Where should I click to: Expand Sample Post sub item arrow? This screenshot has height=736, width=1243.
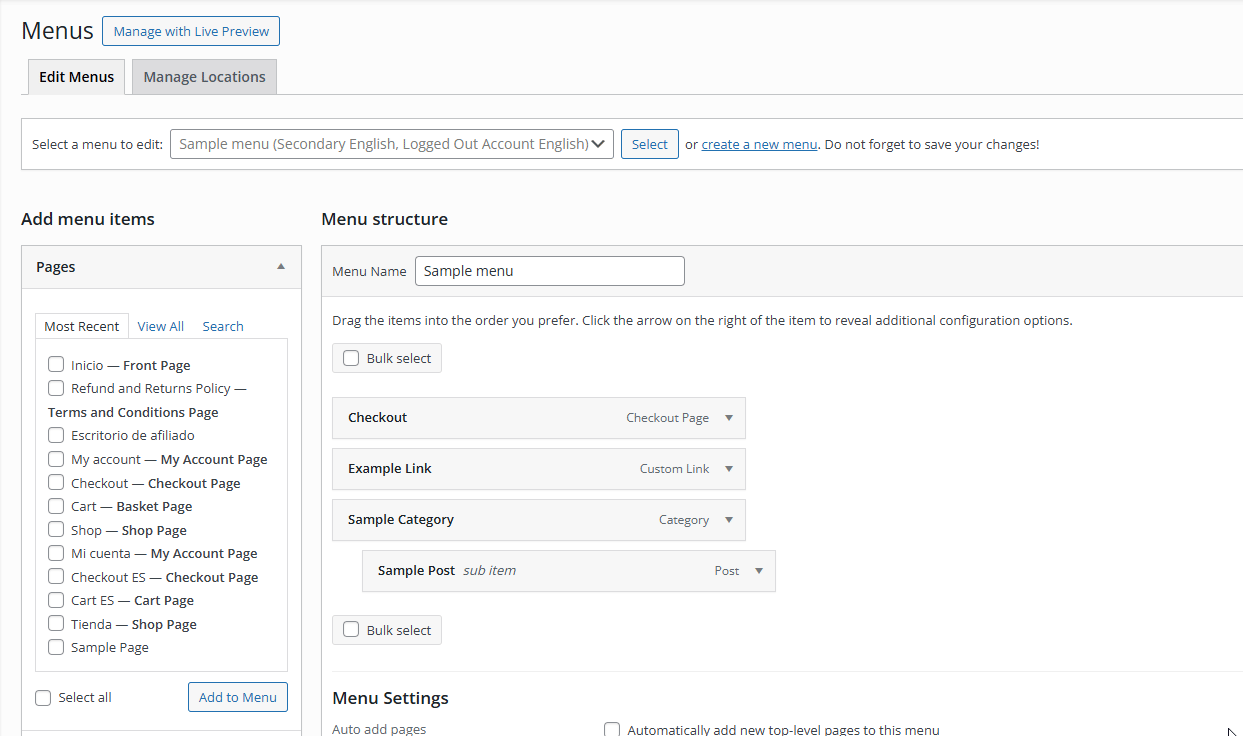coord(759,571)
